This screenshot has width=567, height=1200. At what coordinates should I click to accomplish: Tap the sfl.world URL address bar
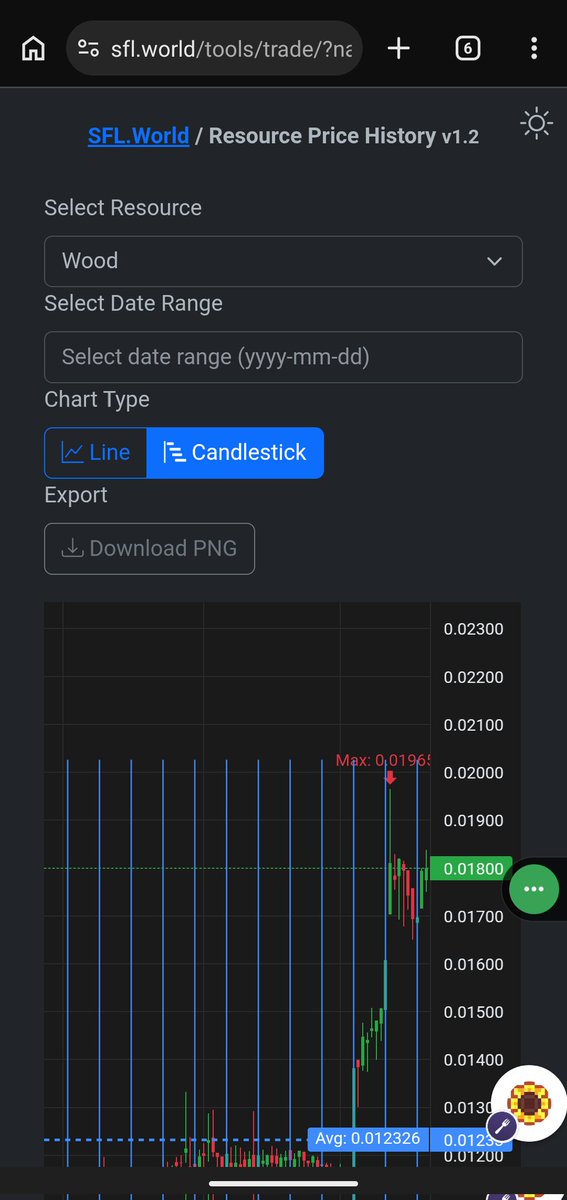click(x=214, y=48)
